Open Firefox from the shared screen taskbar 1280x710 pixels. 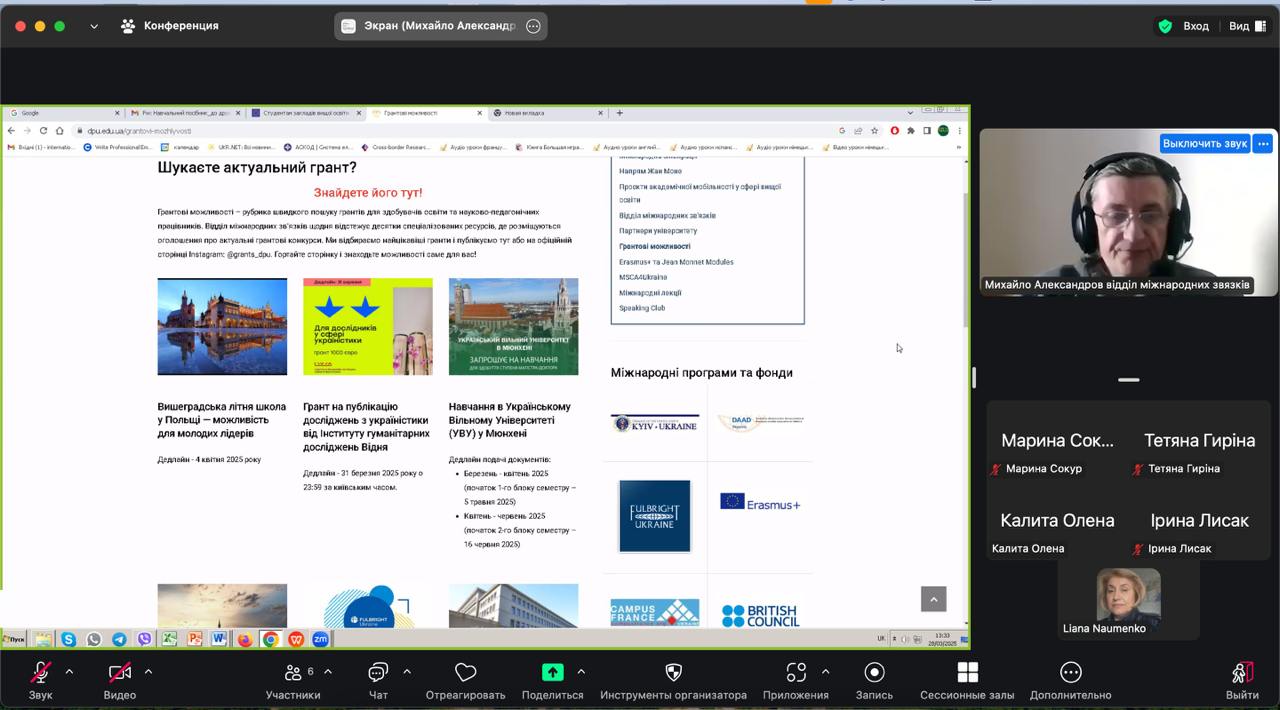(x=244, y=639)
